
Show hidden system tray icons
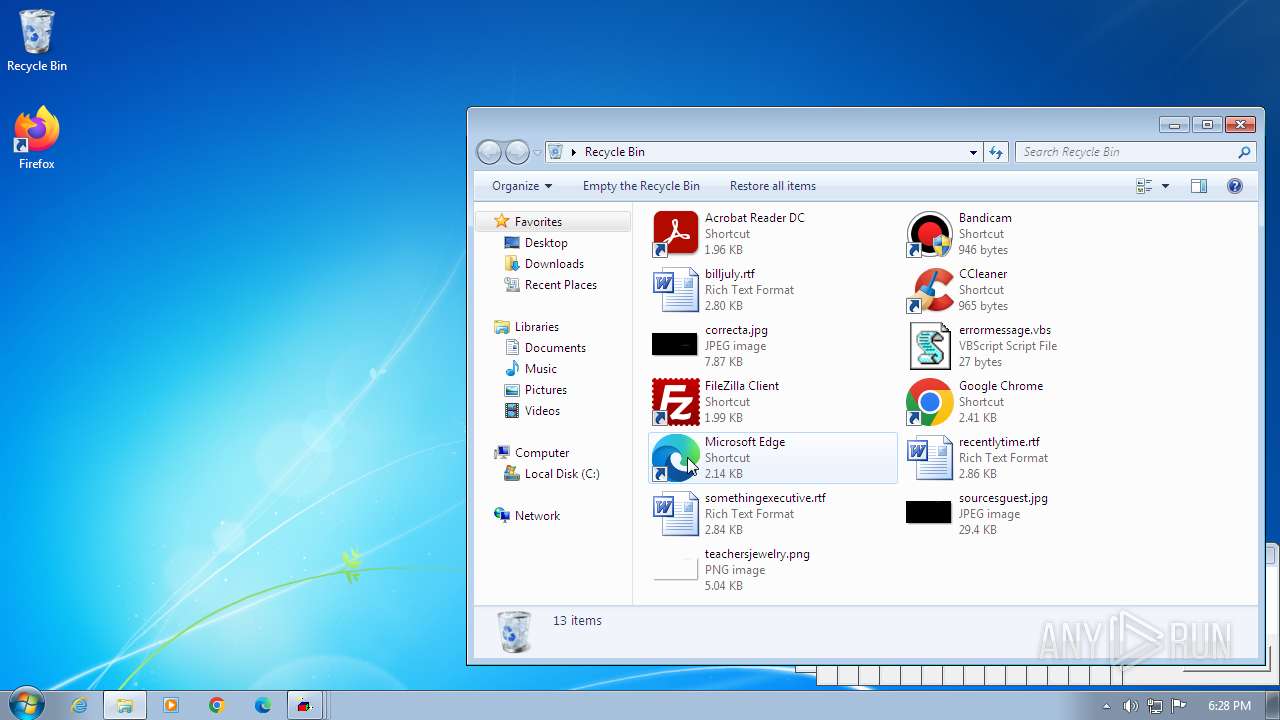(x=1106, y=706)
